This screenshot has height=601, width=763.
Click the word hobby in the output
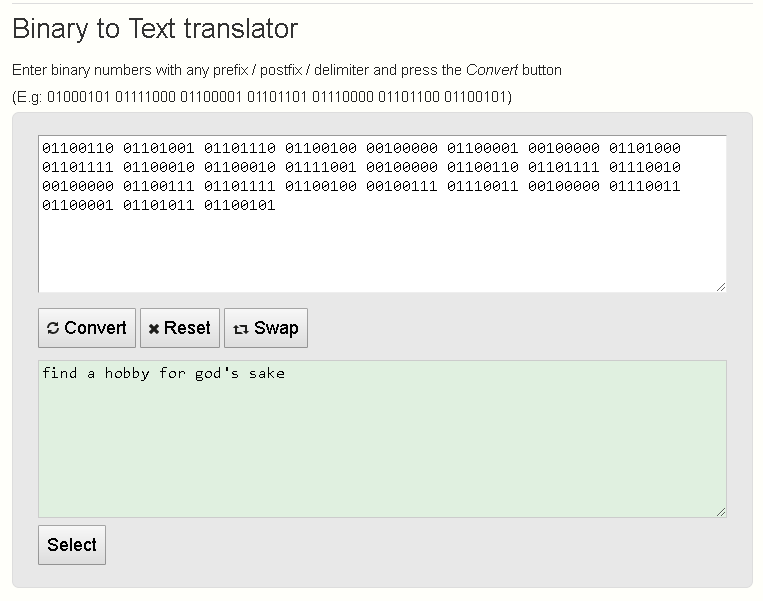tap(127, 374)
